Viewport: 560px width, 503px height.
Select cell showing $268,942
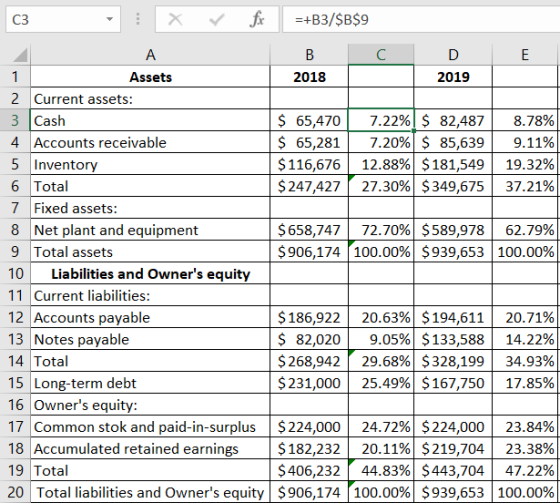pos(309,361)
